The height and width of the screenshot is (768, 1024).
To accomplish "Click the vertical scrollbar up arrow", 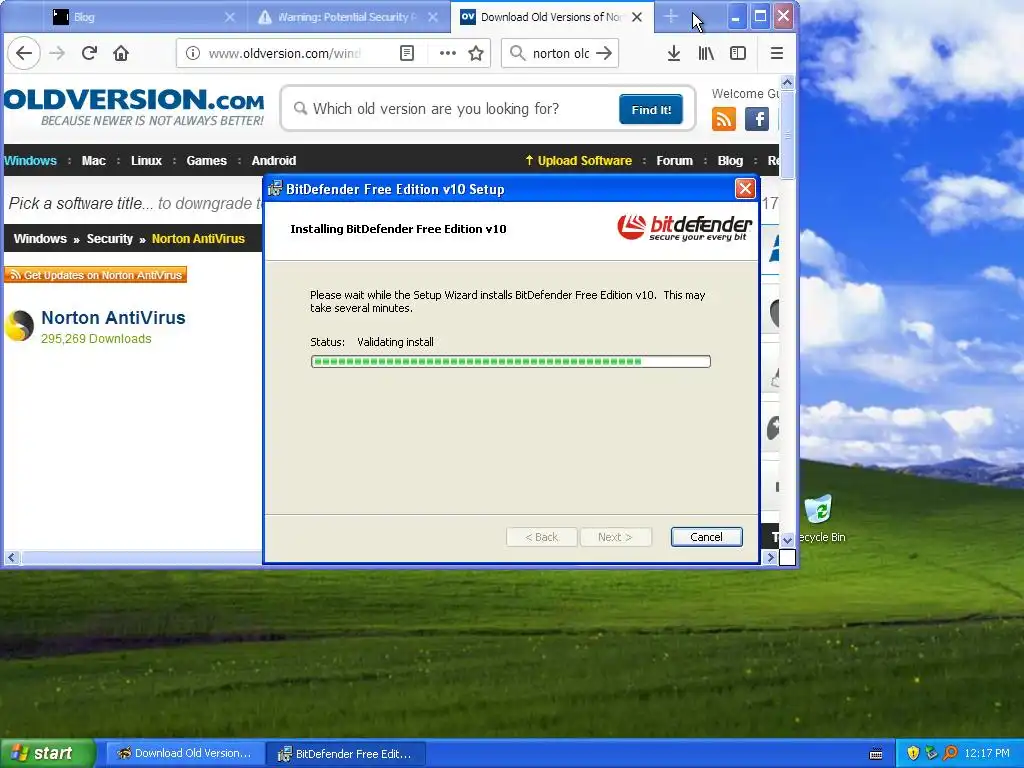I will click(787, 83).
